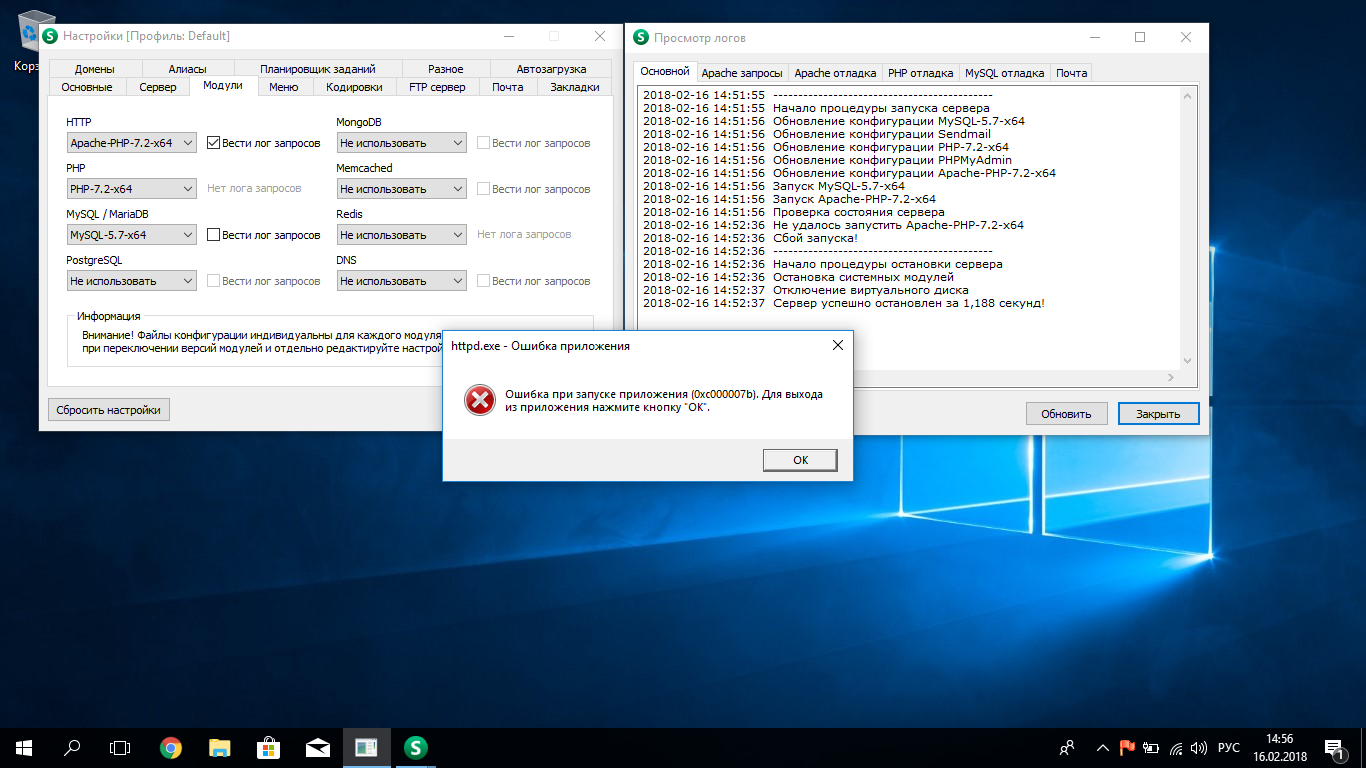Open the Action Center notifications icon

[x=1333, y=747]
